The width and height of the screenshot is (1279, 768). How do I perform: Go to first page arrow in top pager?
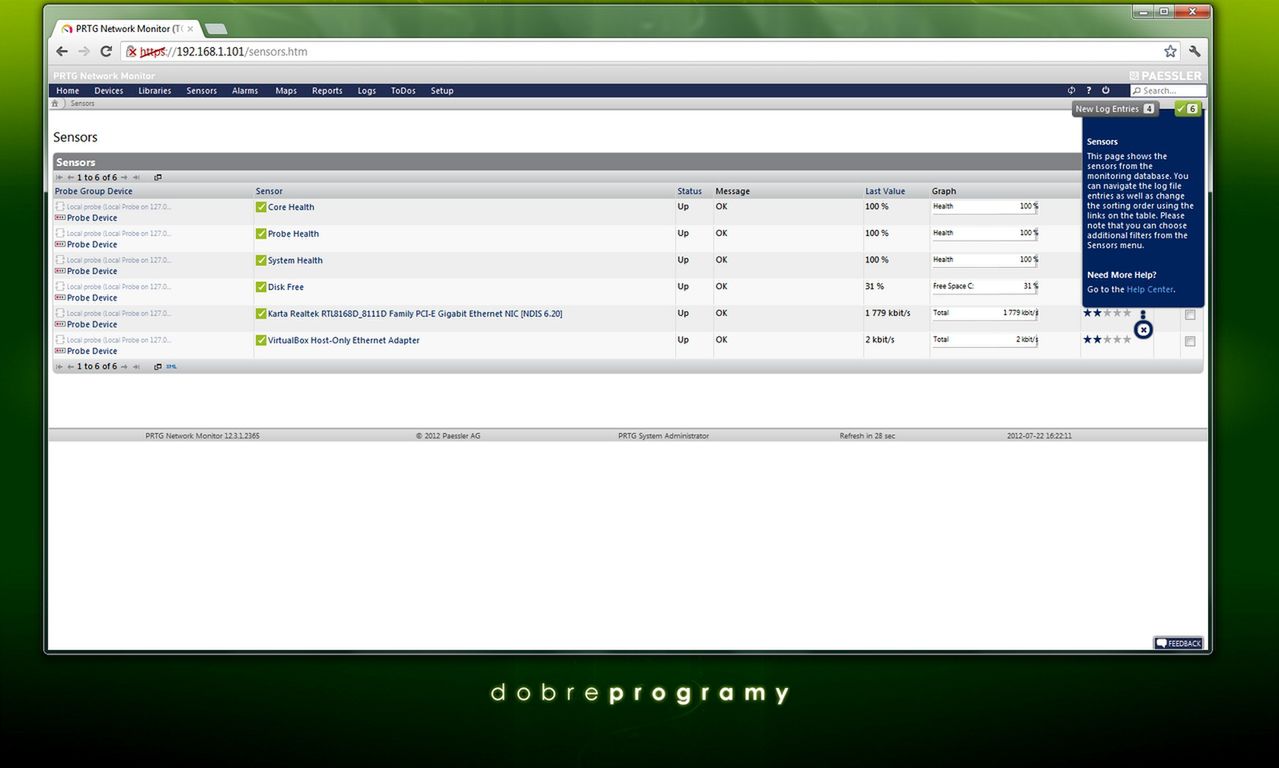tap(59, 177)
